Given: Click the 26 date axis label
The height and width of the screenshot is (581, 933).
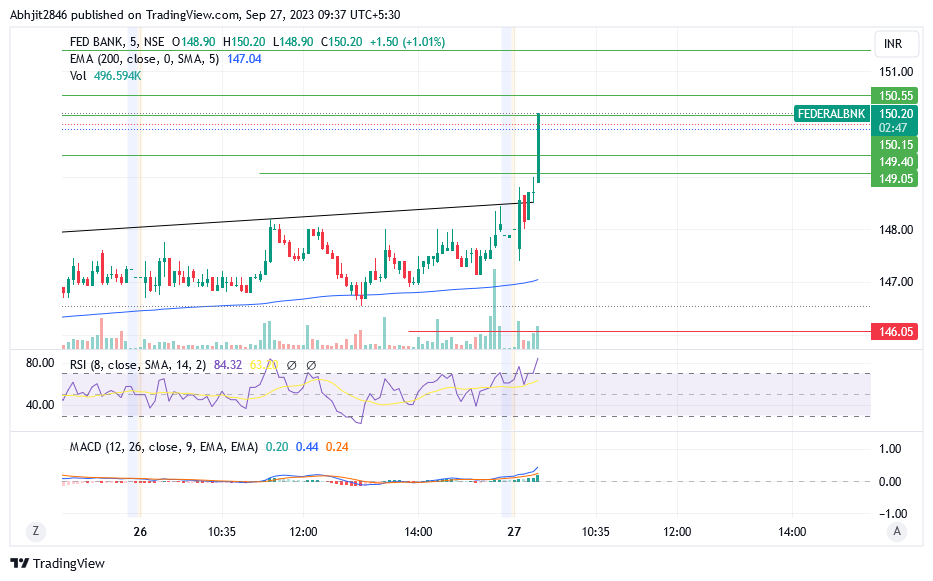Looking at the screenshot, I should pos(140,532).
